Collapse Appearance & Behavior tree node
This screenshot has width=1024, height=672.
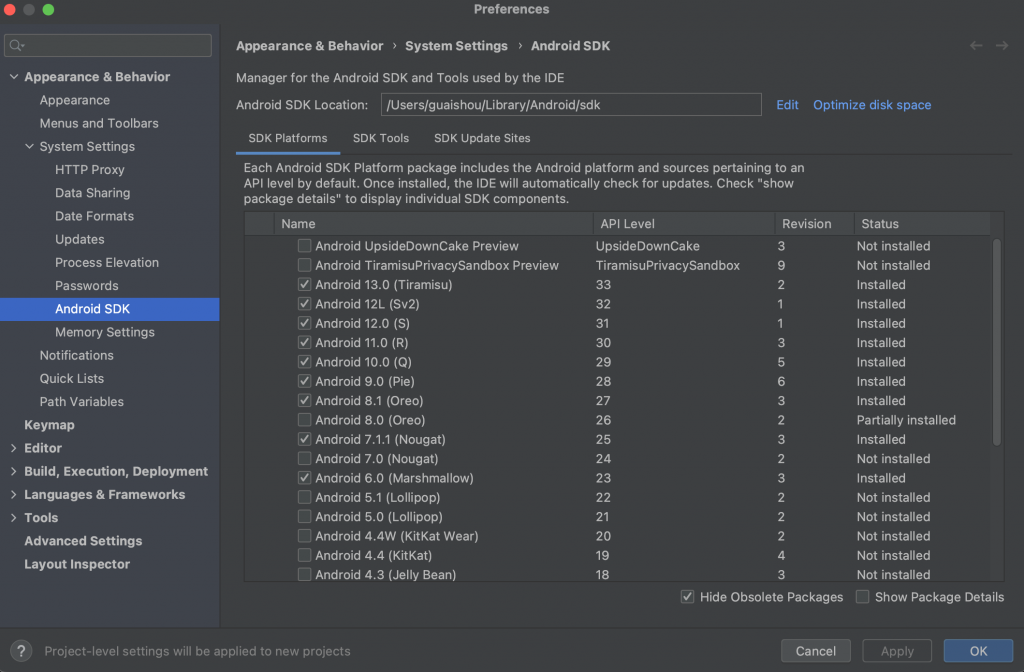coord(14,76)
